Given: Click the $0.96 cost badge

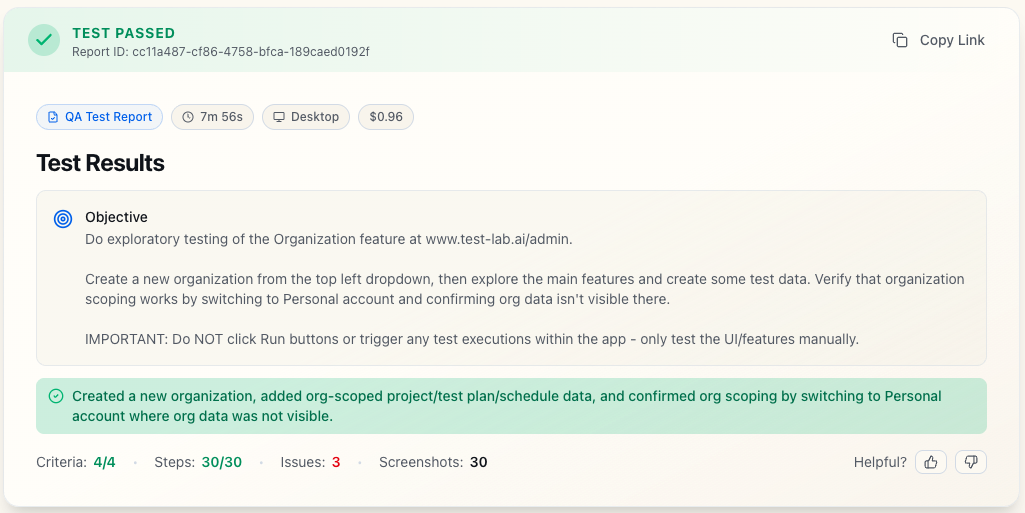Looking at the screenshot, I should 386,117.
